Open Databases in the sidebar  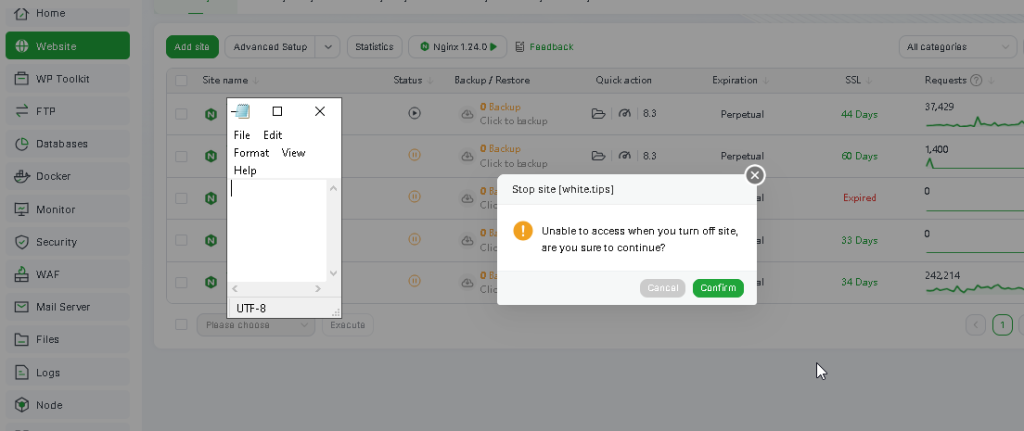68,144
